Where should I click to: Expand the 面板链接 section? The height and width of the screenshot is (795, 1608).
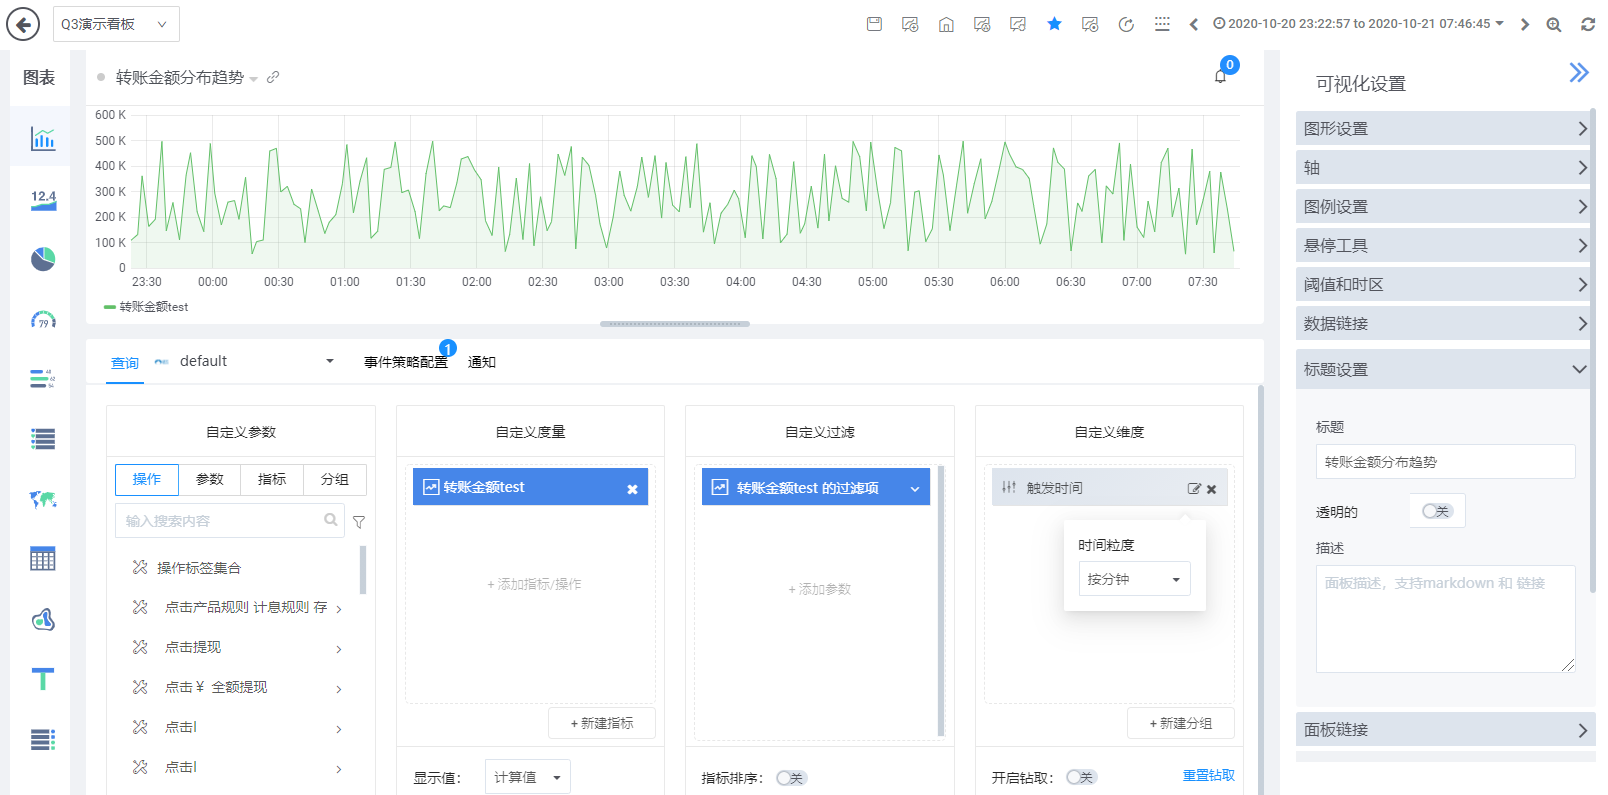1445,730
